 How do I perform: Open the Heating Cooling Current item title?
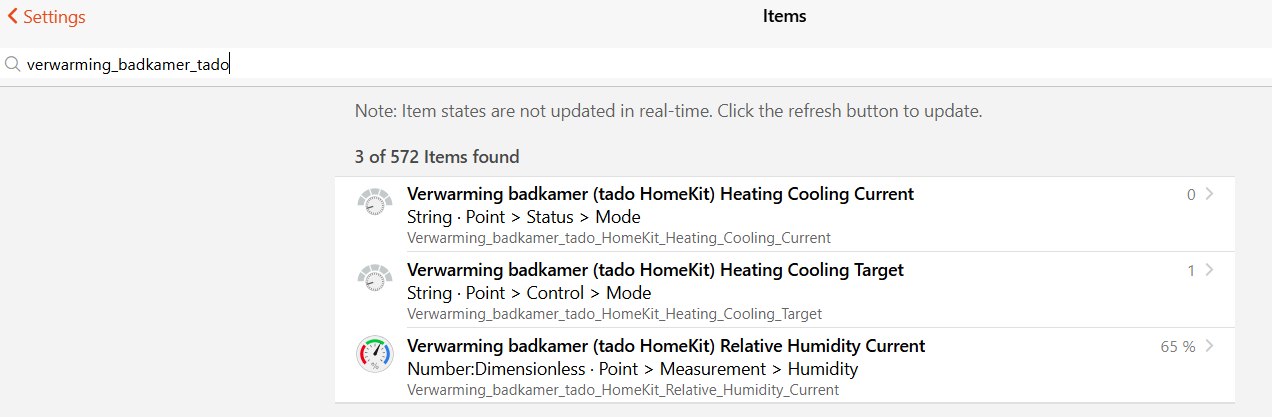(x=660, y=194)
